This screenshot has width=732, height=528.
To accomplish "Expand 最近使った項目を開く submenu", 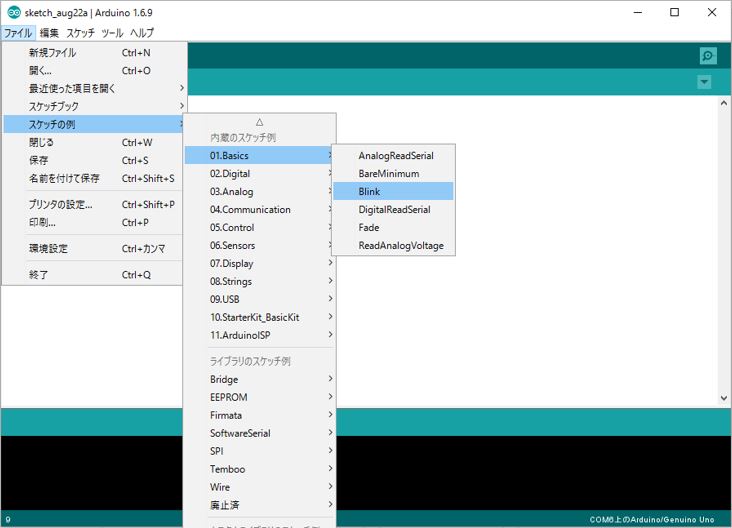I will 93,88.
